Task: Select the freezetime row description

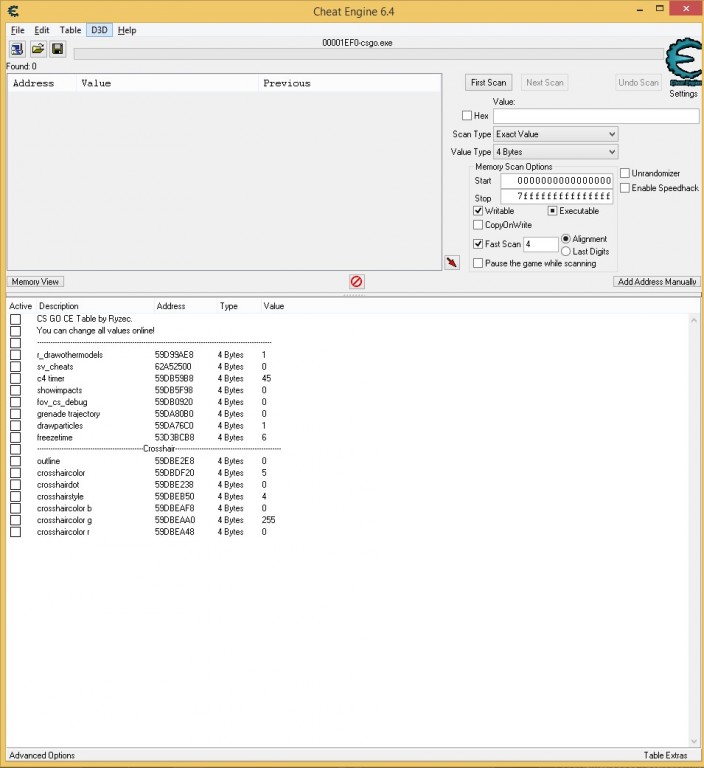Action: pyautogui.click(x=55, y=437)
